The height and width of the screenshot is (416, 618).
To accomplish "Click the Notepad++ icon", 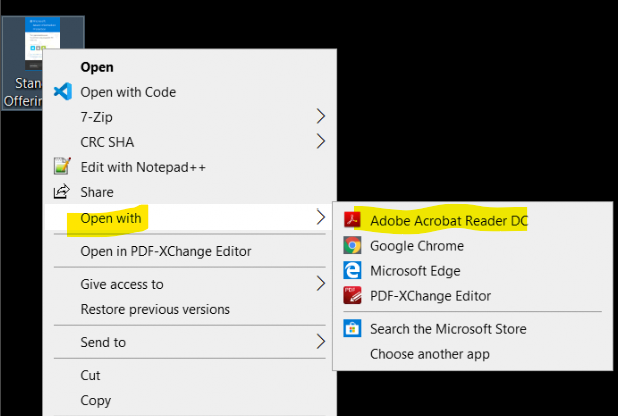I will pos(62,167).
